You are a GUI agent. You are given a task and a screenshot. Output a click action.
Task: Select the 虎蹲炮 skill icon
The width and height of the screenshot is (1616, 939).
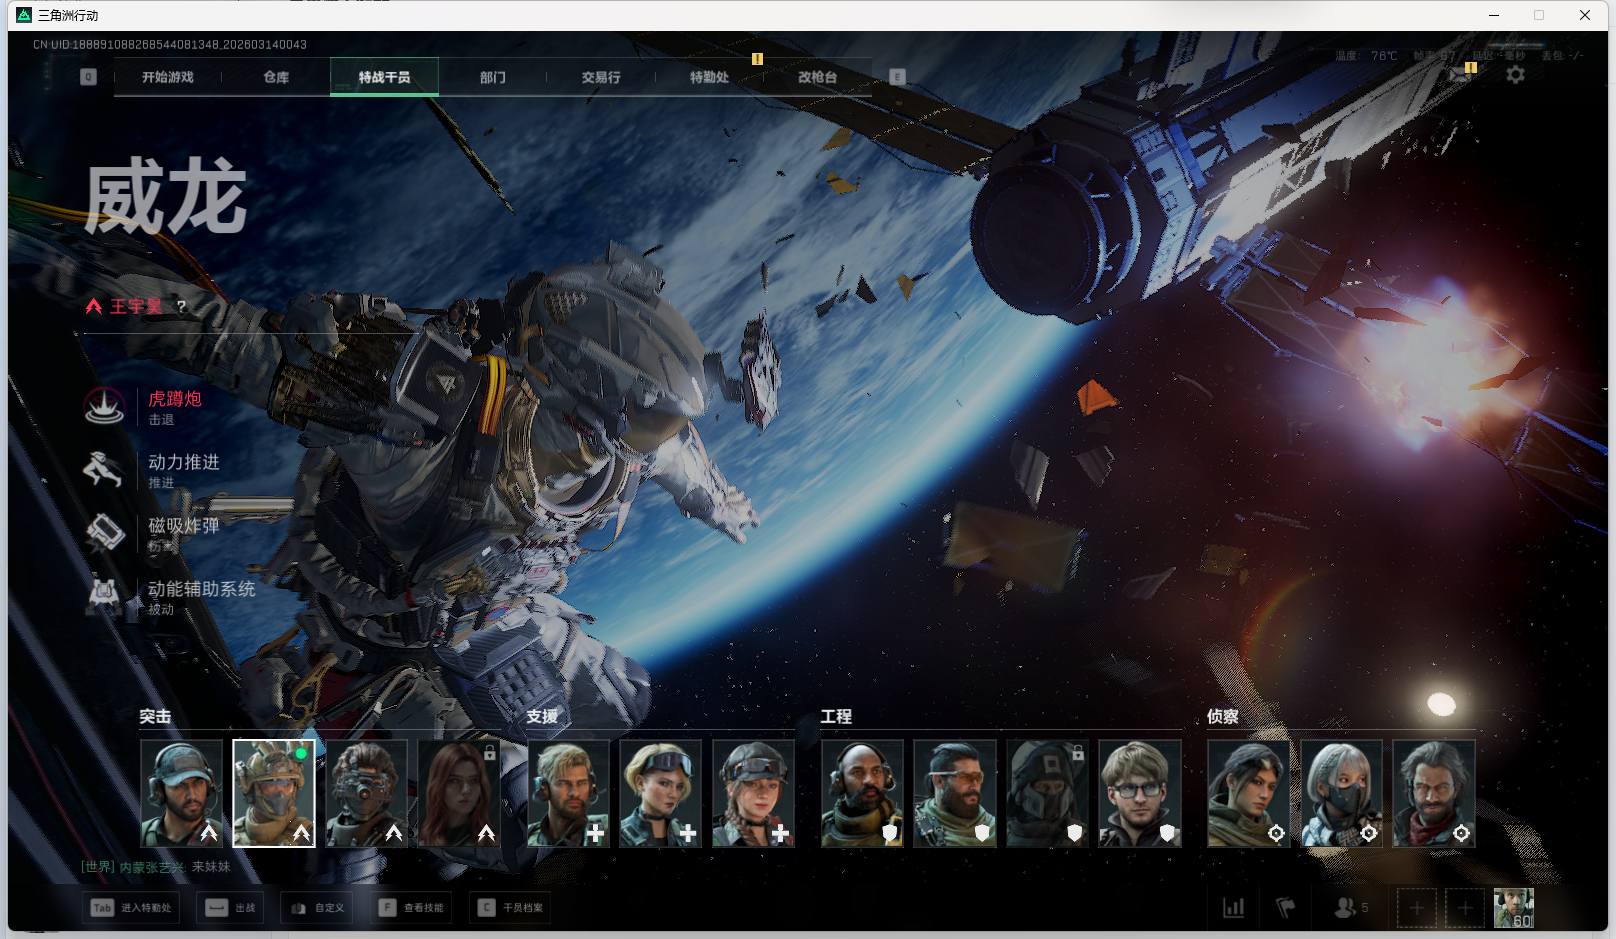[x=104, y=407]
